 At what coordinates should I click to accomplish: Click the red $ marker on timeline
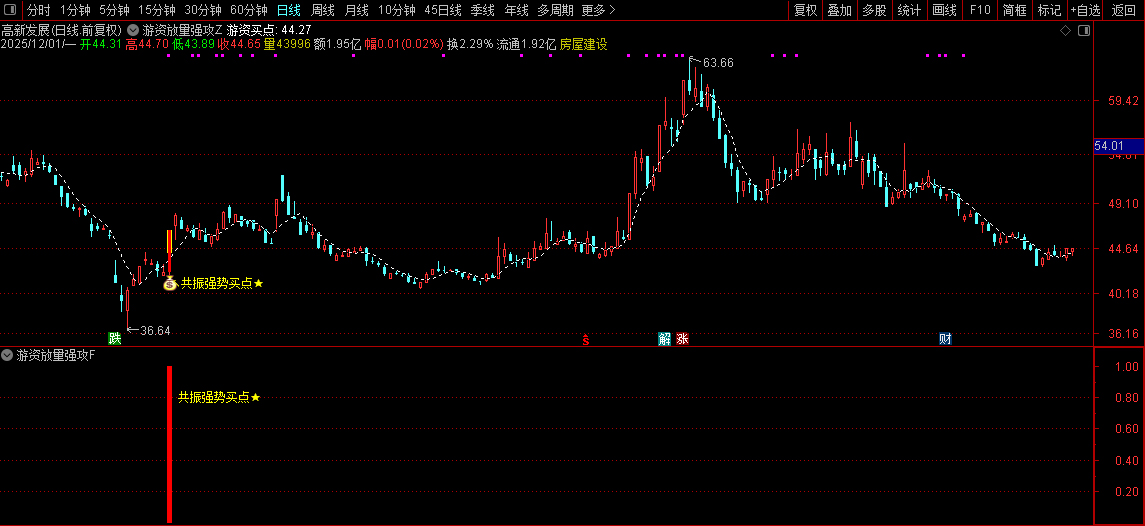click(x=586, y=339)
